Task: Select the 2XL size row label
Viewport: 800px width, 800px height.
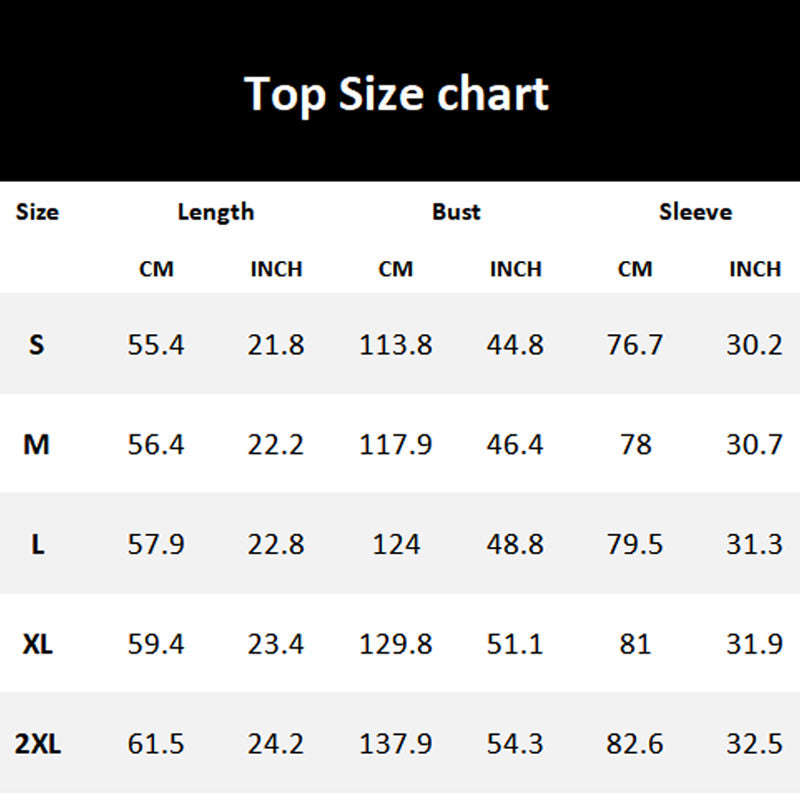Action: [38, 744]
